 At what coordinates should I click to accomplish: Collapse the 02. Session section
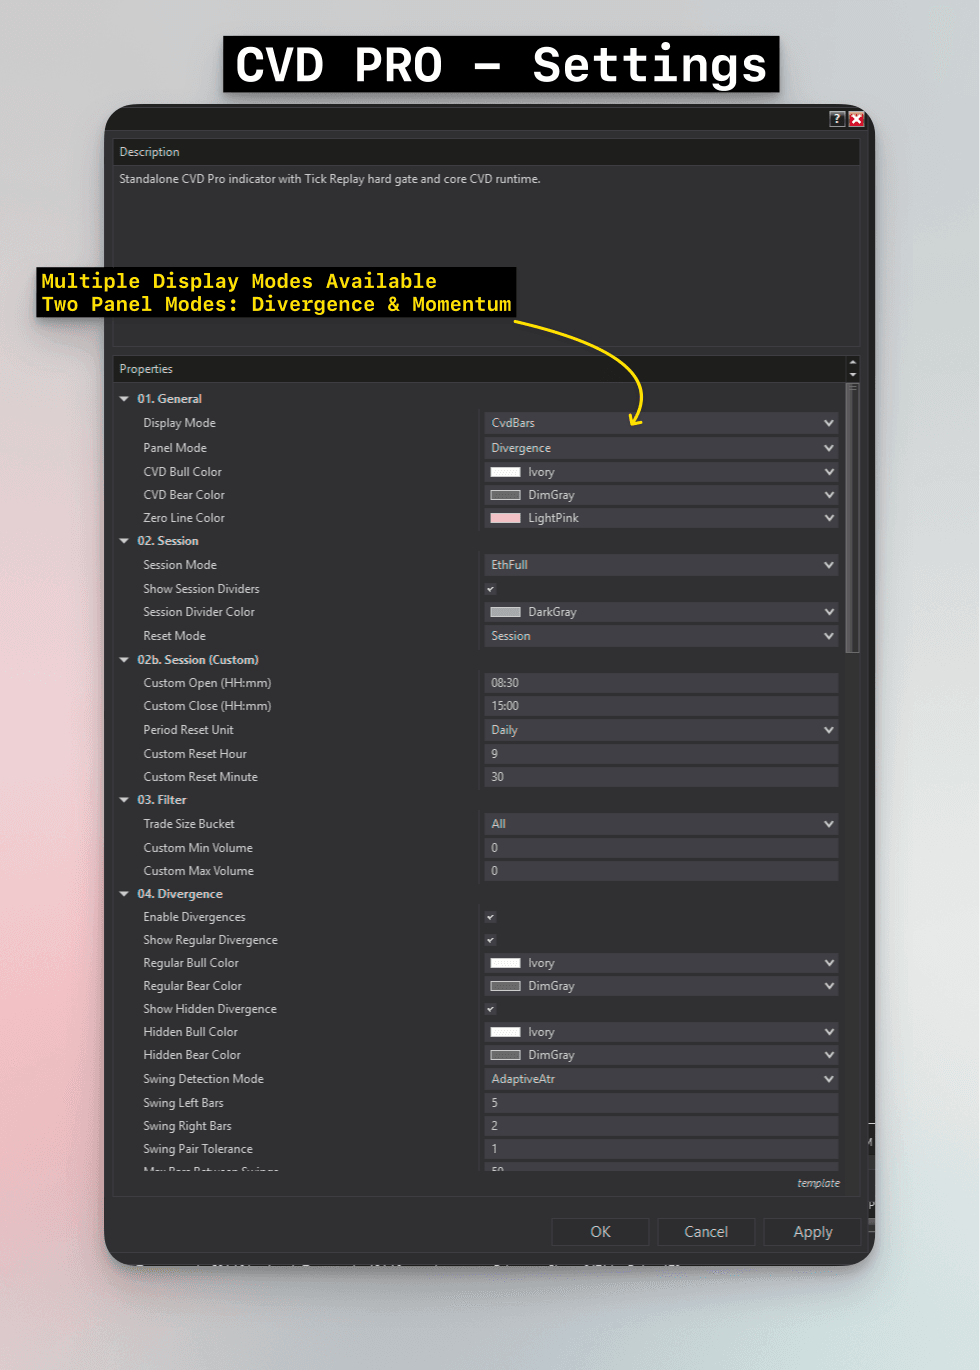pos(124,540)
